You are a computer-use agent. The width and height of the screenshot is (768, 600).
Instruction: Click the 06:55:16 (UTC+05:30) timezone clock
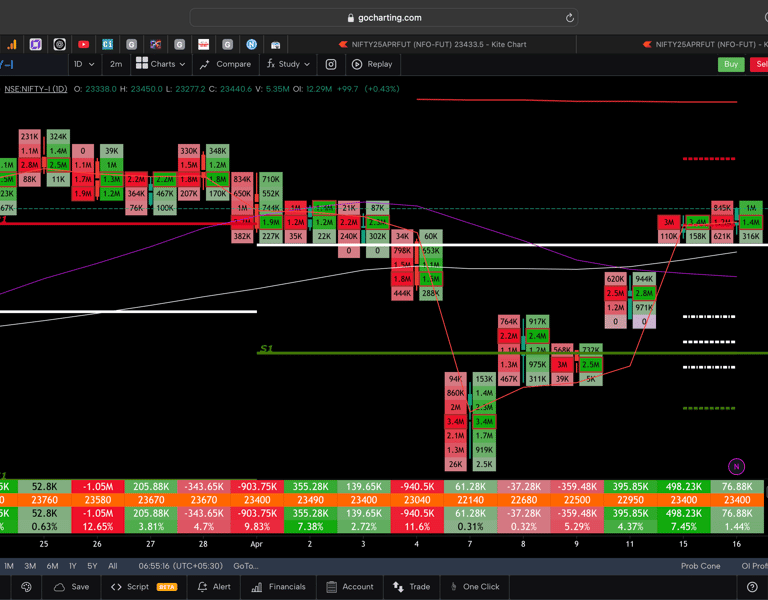coord(180,566)
